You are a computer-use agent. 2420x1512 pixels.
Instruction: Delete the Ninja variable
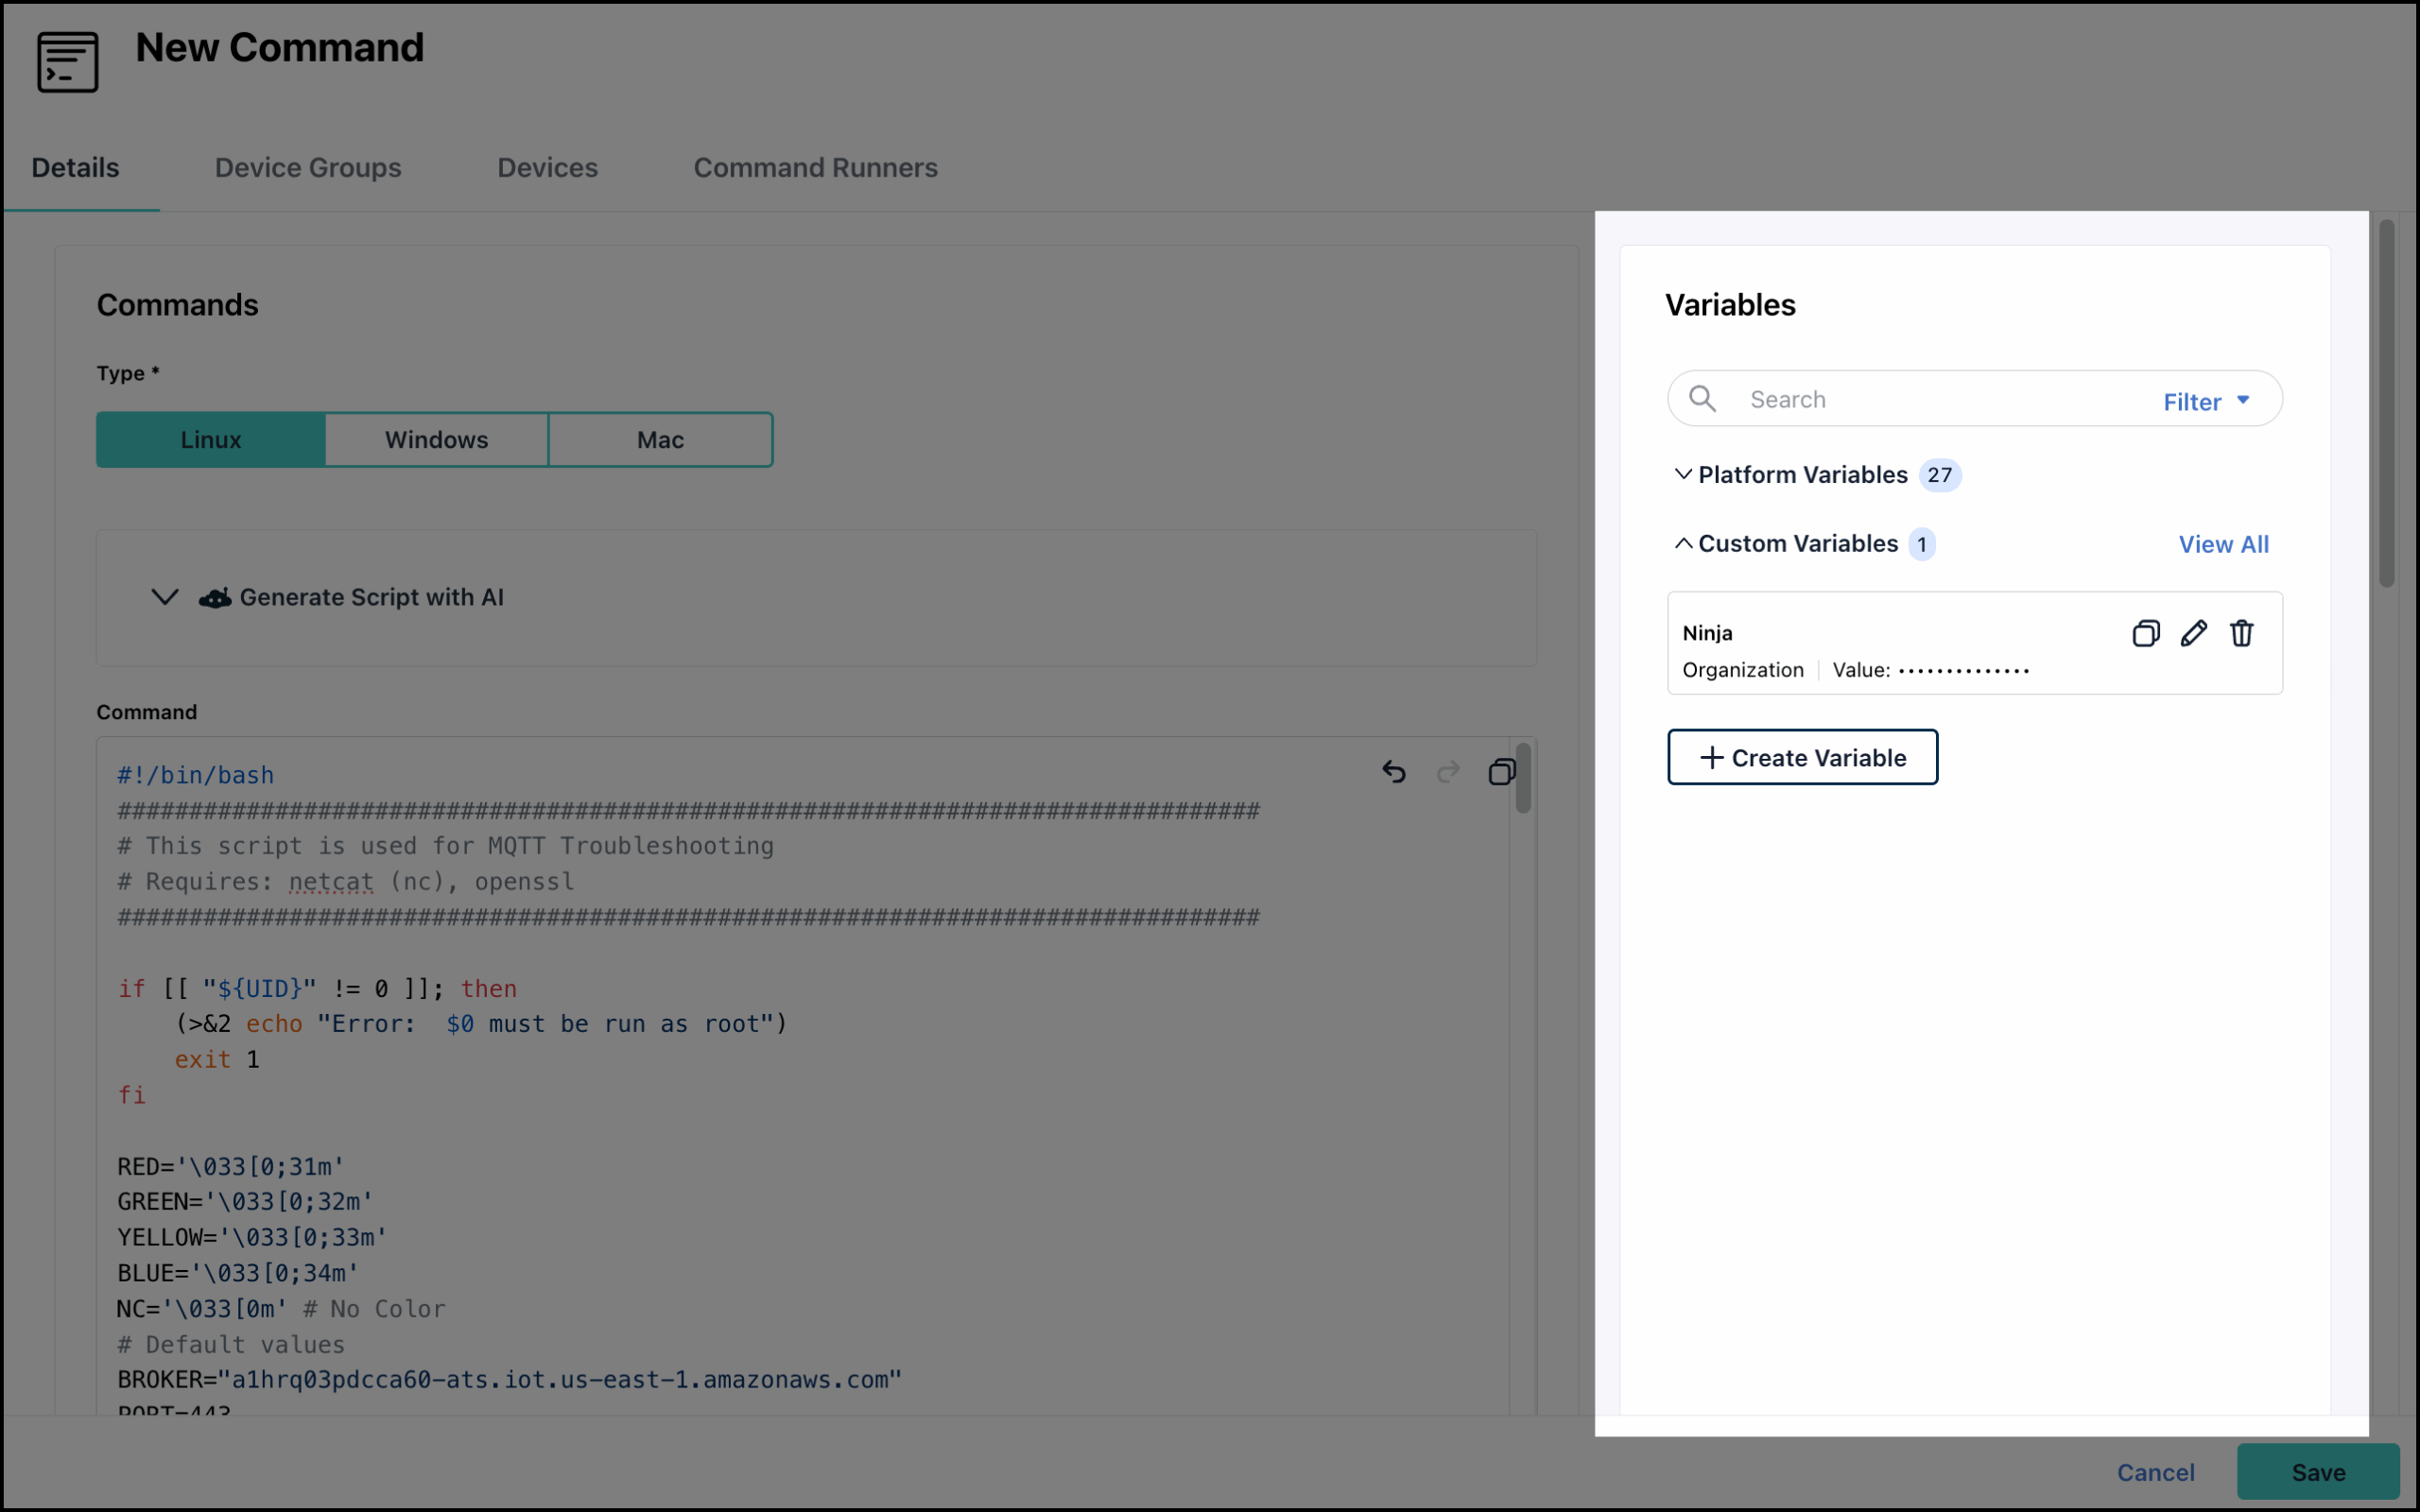(x=2241, y=633)
